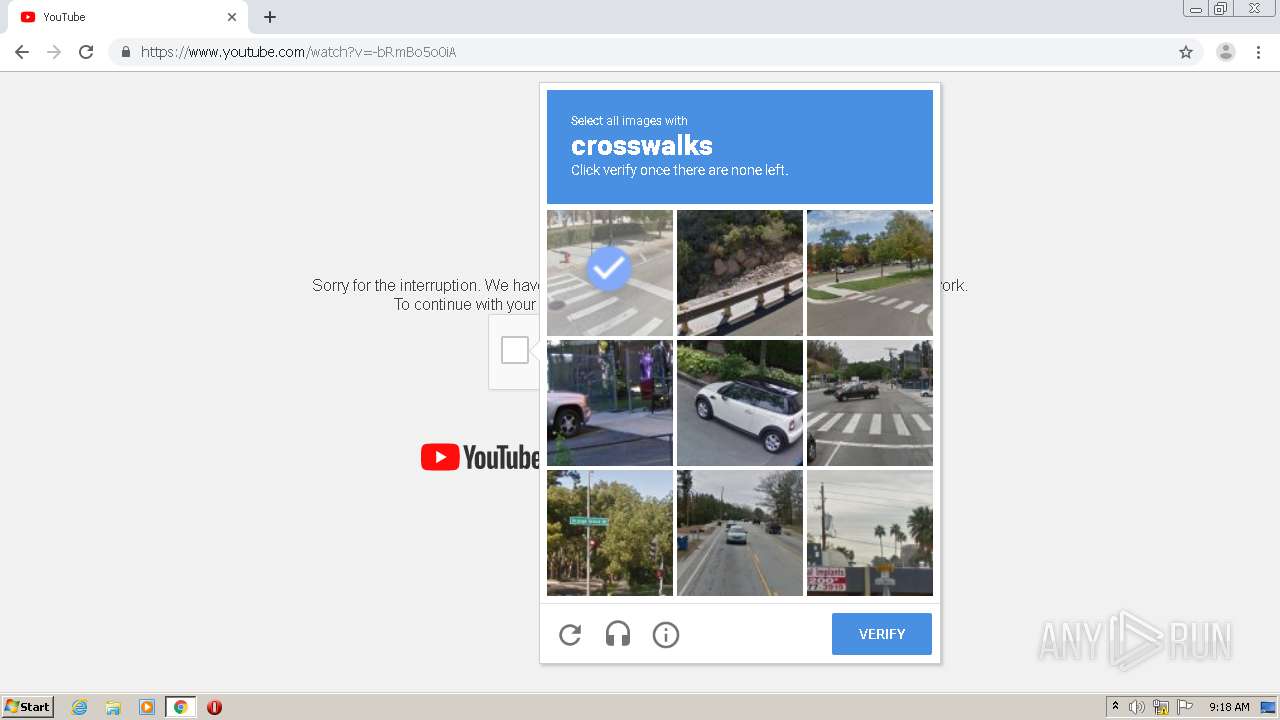The image size is (1280, 720).
Task: Click the reCAPTCHA reload challenge icon
Action: coord(570,634)
